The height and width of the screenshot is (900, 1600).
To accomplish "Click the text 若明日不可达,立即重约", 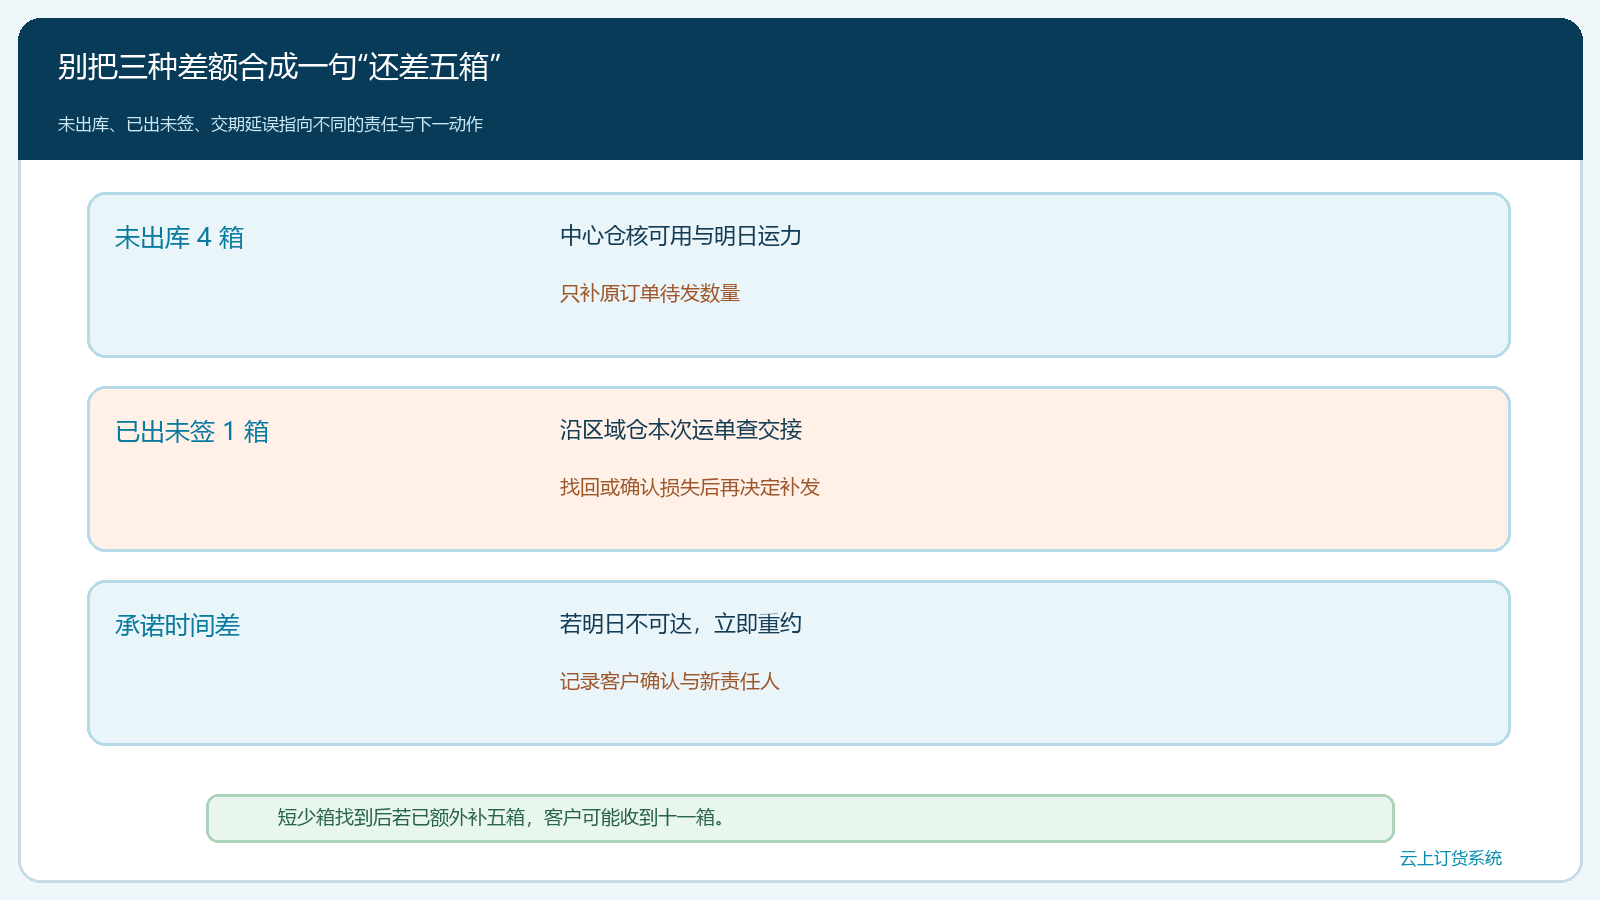I will click(680, 624).
